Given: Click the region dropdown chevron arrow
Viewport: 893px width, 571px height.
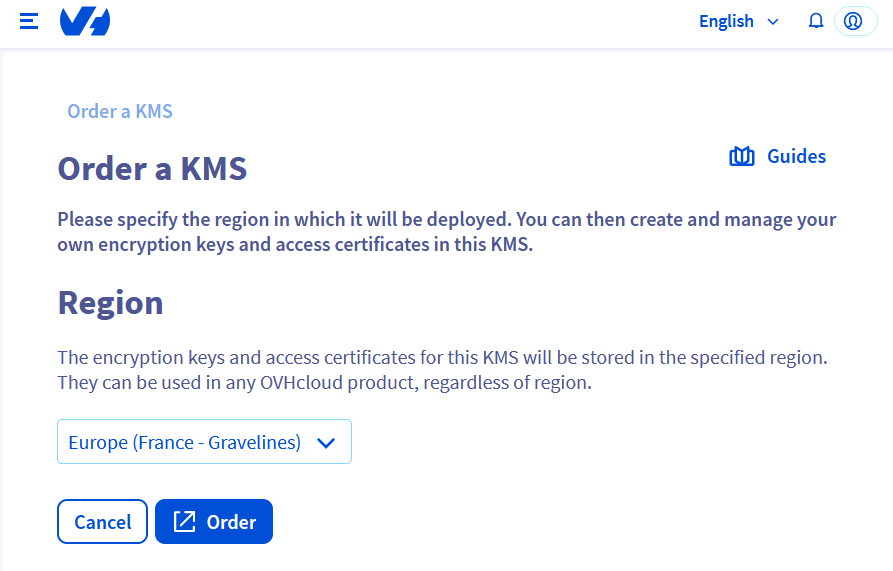Looking at the screenshot, I should pyautogui.click(x=325, y=443).
